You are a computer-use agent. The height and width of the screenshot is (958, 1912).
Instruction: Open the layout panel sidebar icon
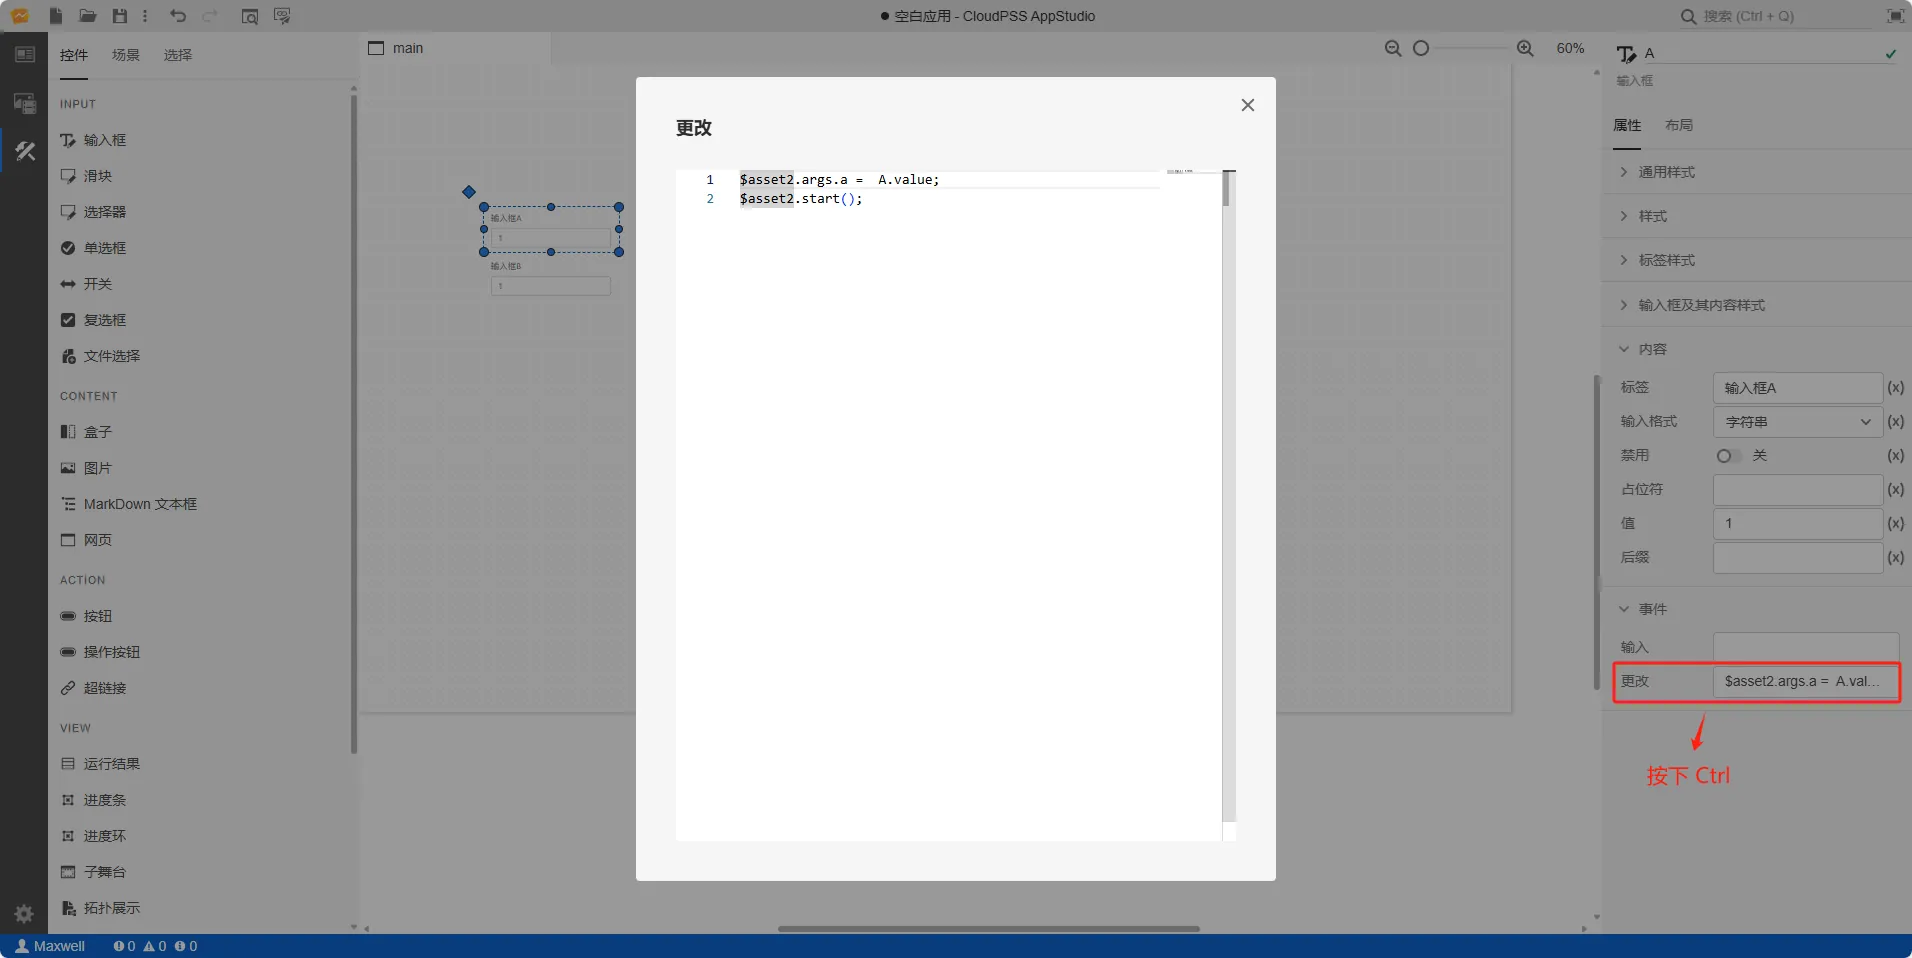coord(25,54)
